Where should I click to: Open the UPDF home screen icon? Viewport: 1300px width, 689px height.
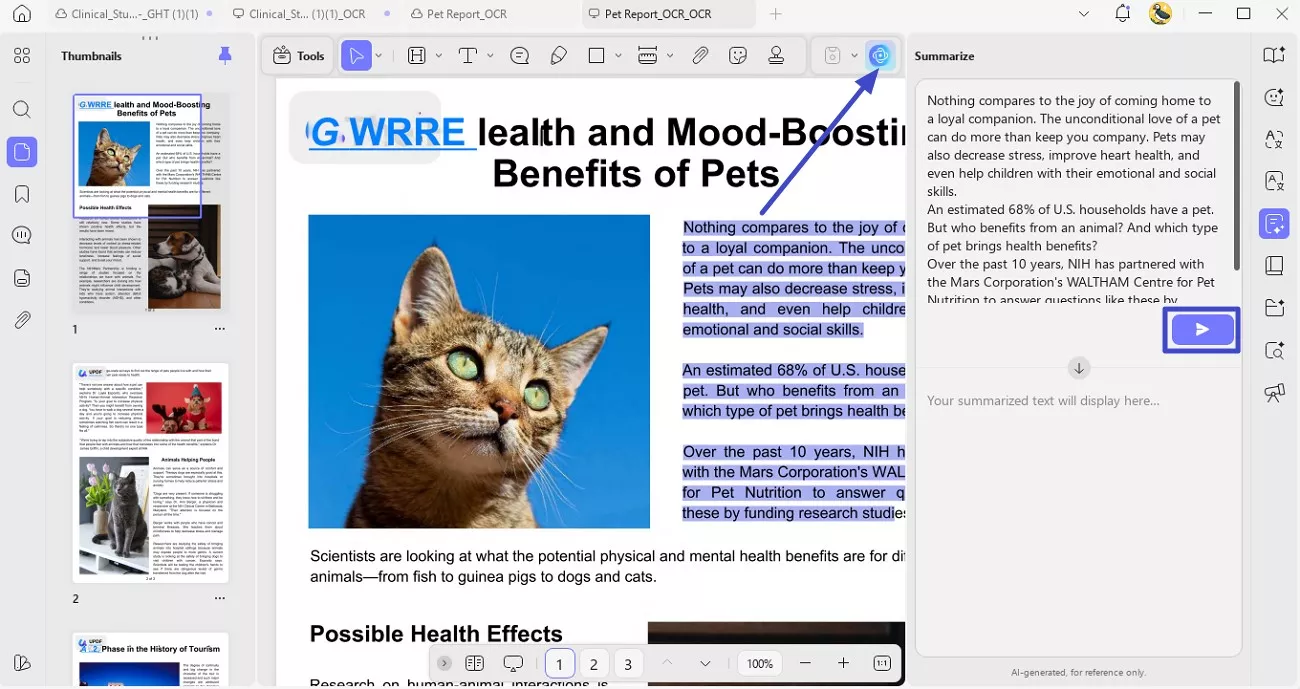(22, 14)
